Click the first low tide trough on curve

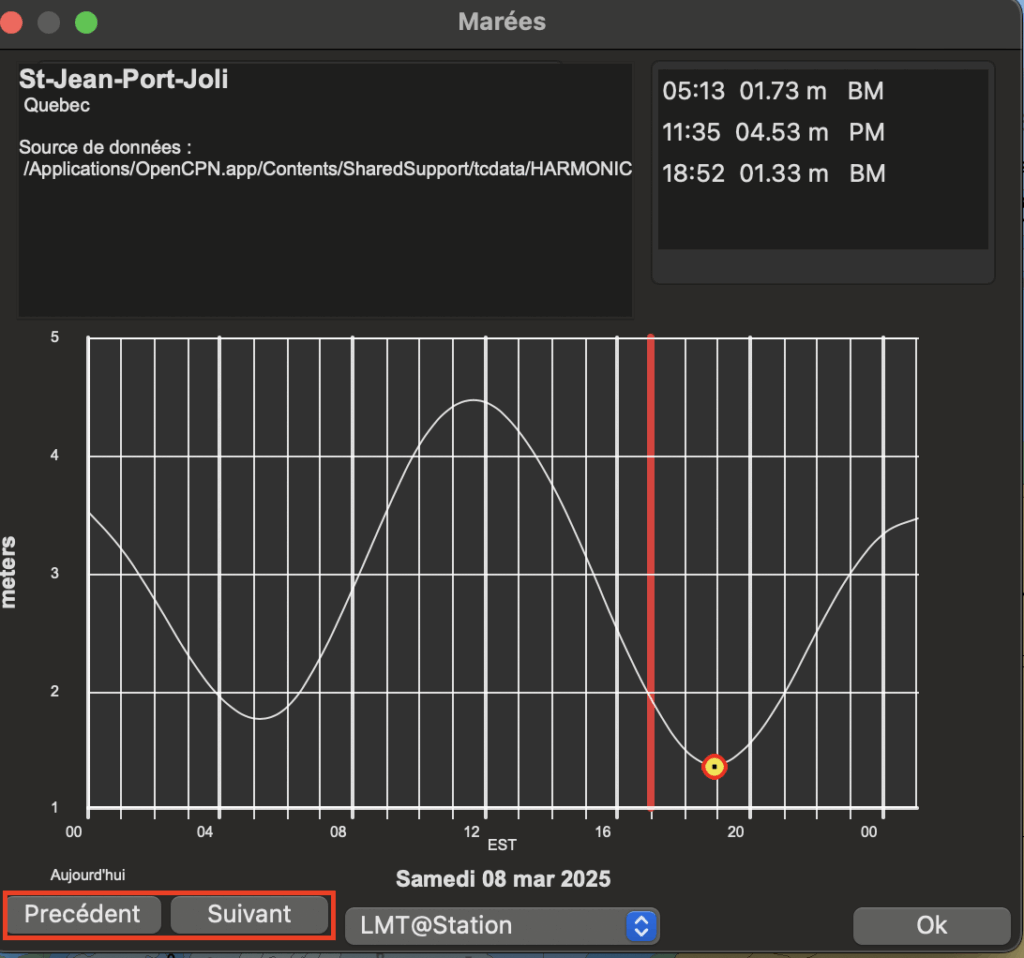click(259, 718)
